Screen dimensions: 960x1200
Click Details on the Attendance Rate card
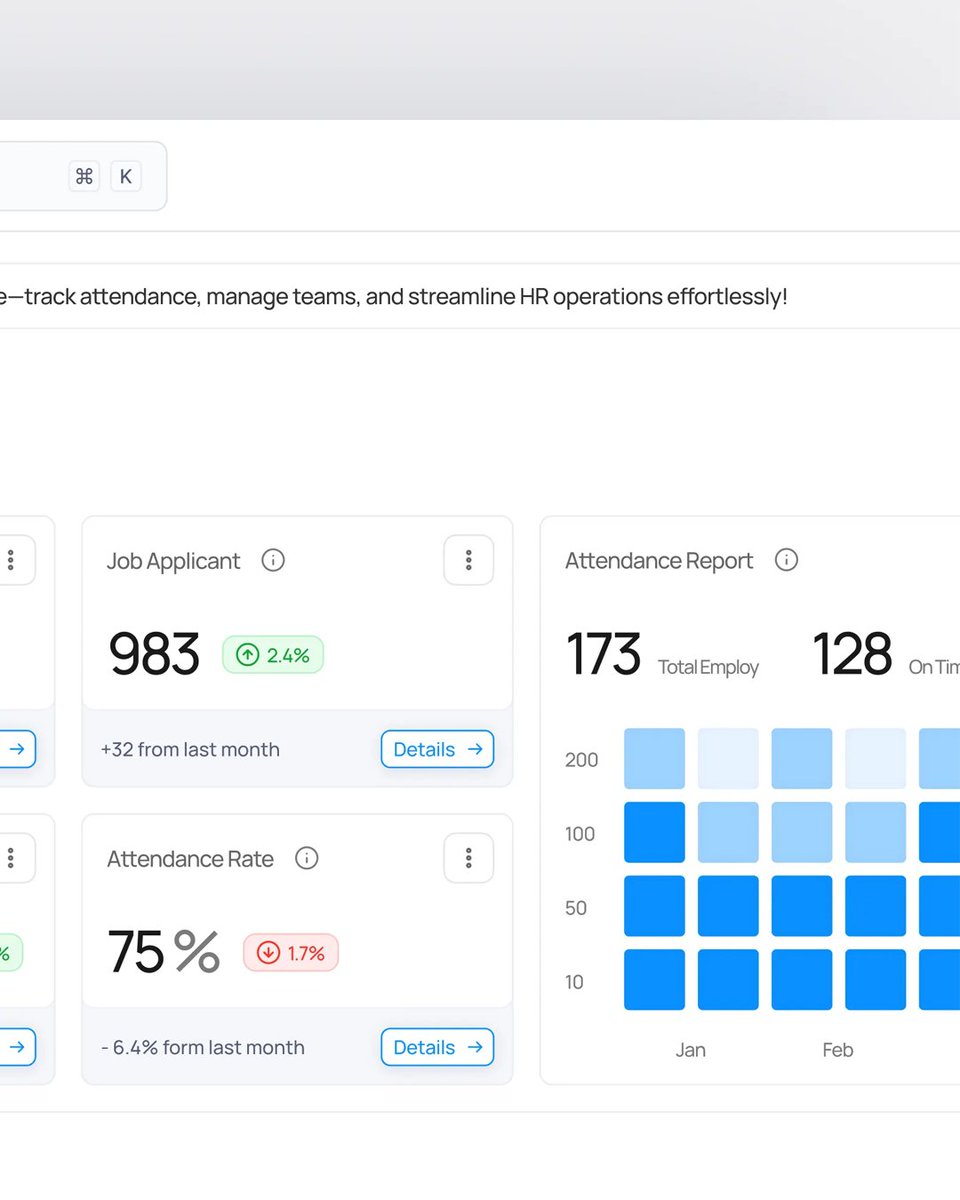[x=437, y=1047]
